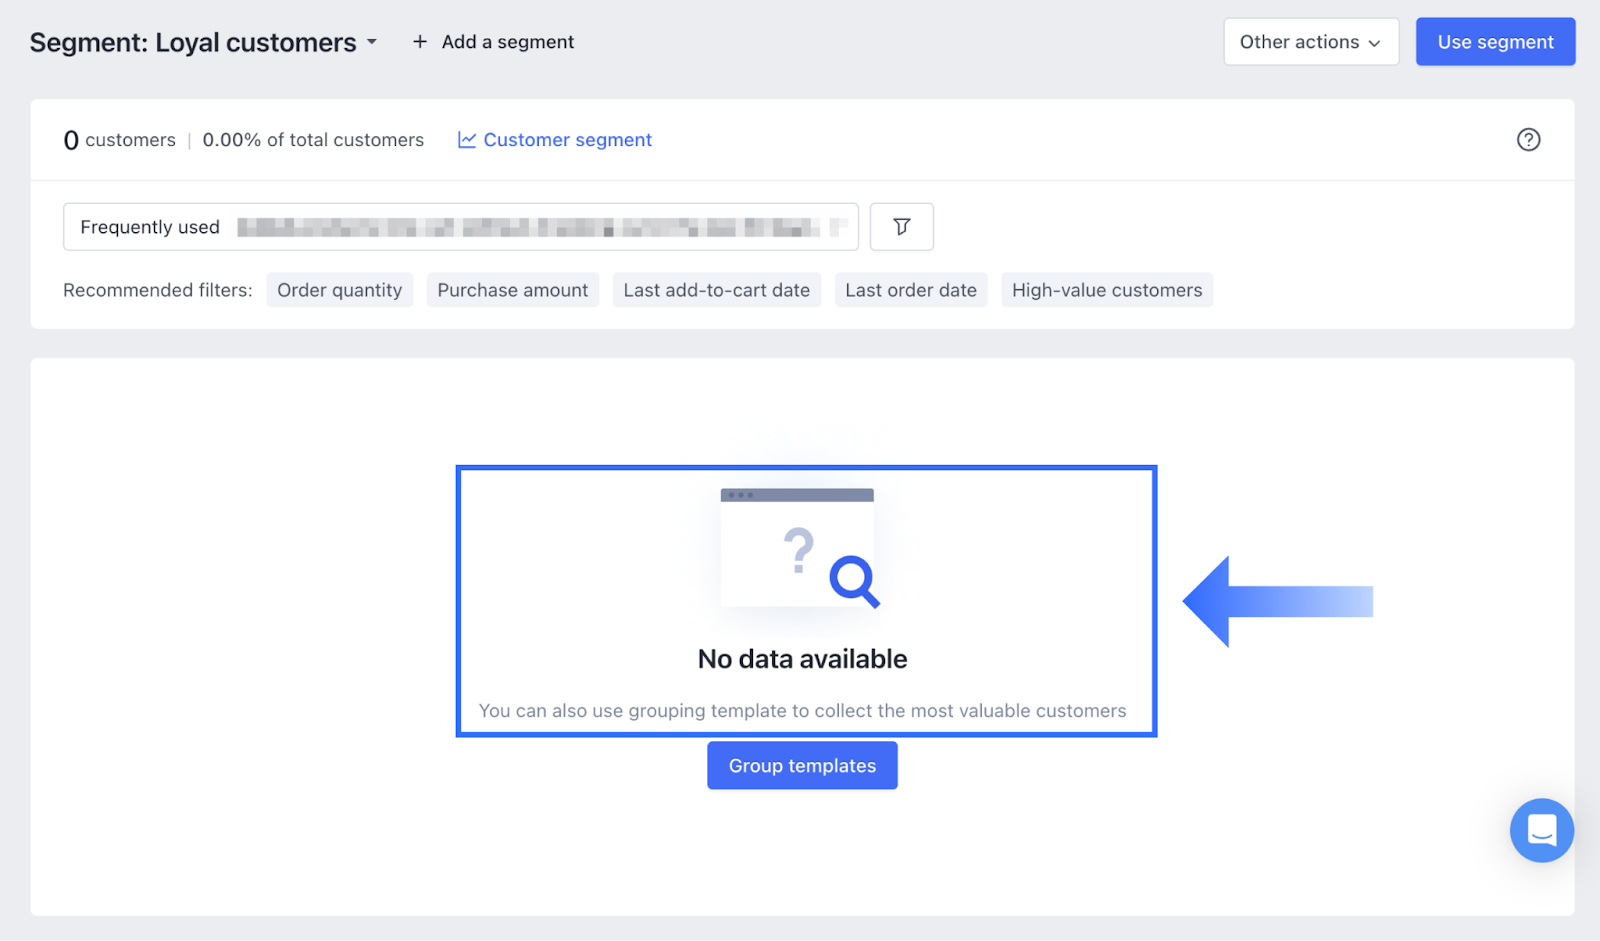This screenshot has height=941, width=1600.
Task: Click the no-data search illustration
Action: [800, 548]
